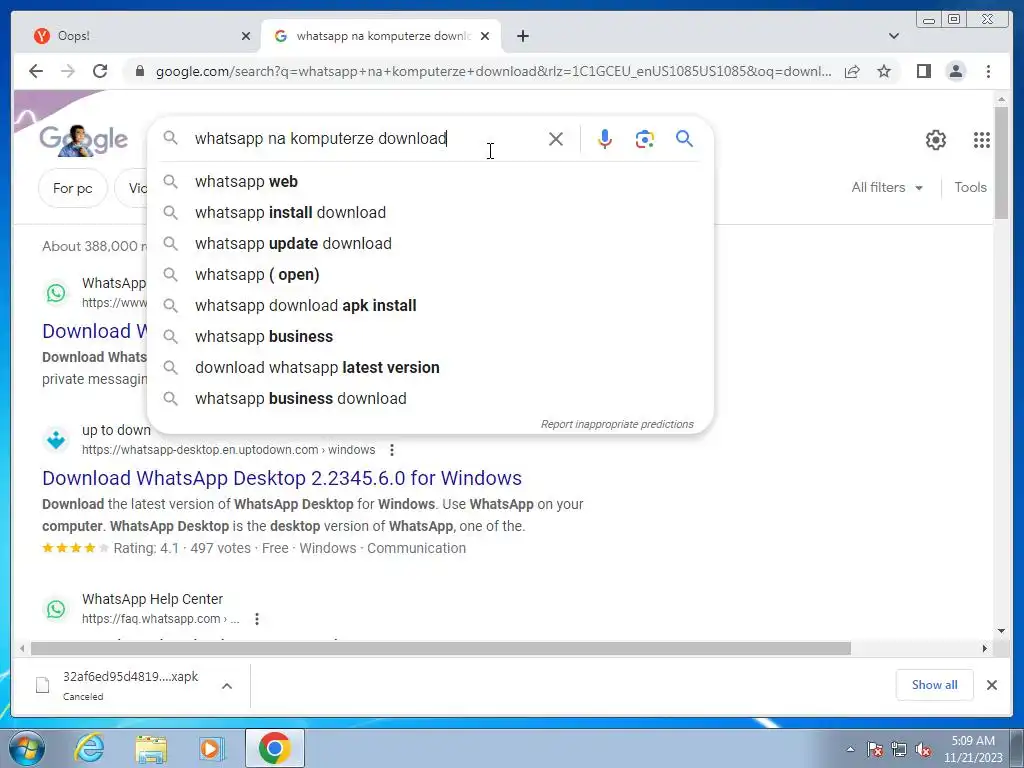Viewport: 1024px width, 768px height.
Task: Search by image with Google Lens
Action: [645, 139]
